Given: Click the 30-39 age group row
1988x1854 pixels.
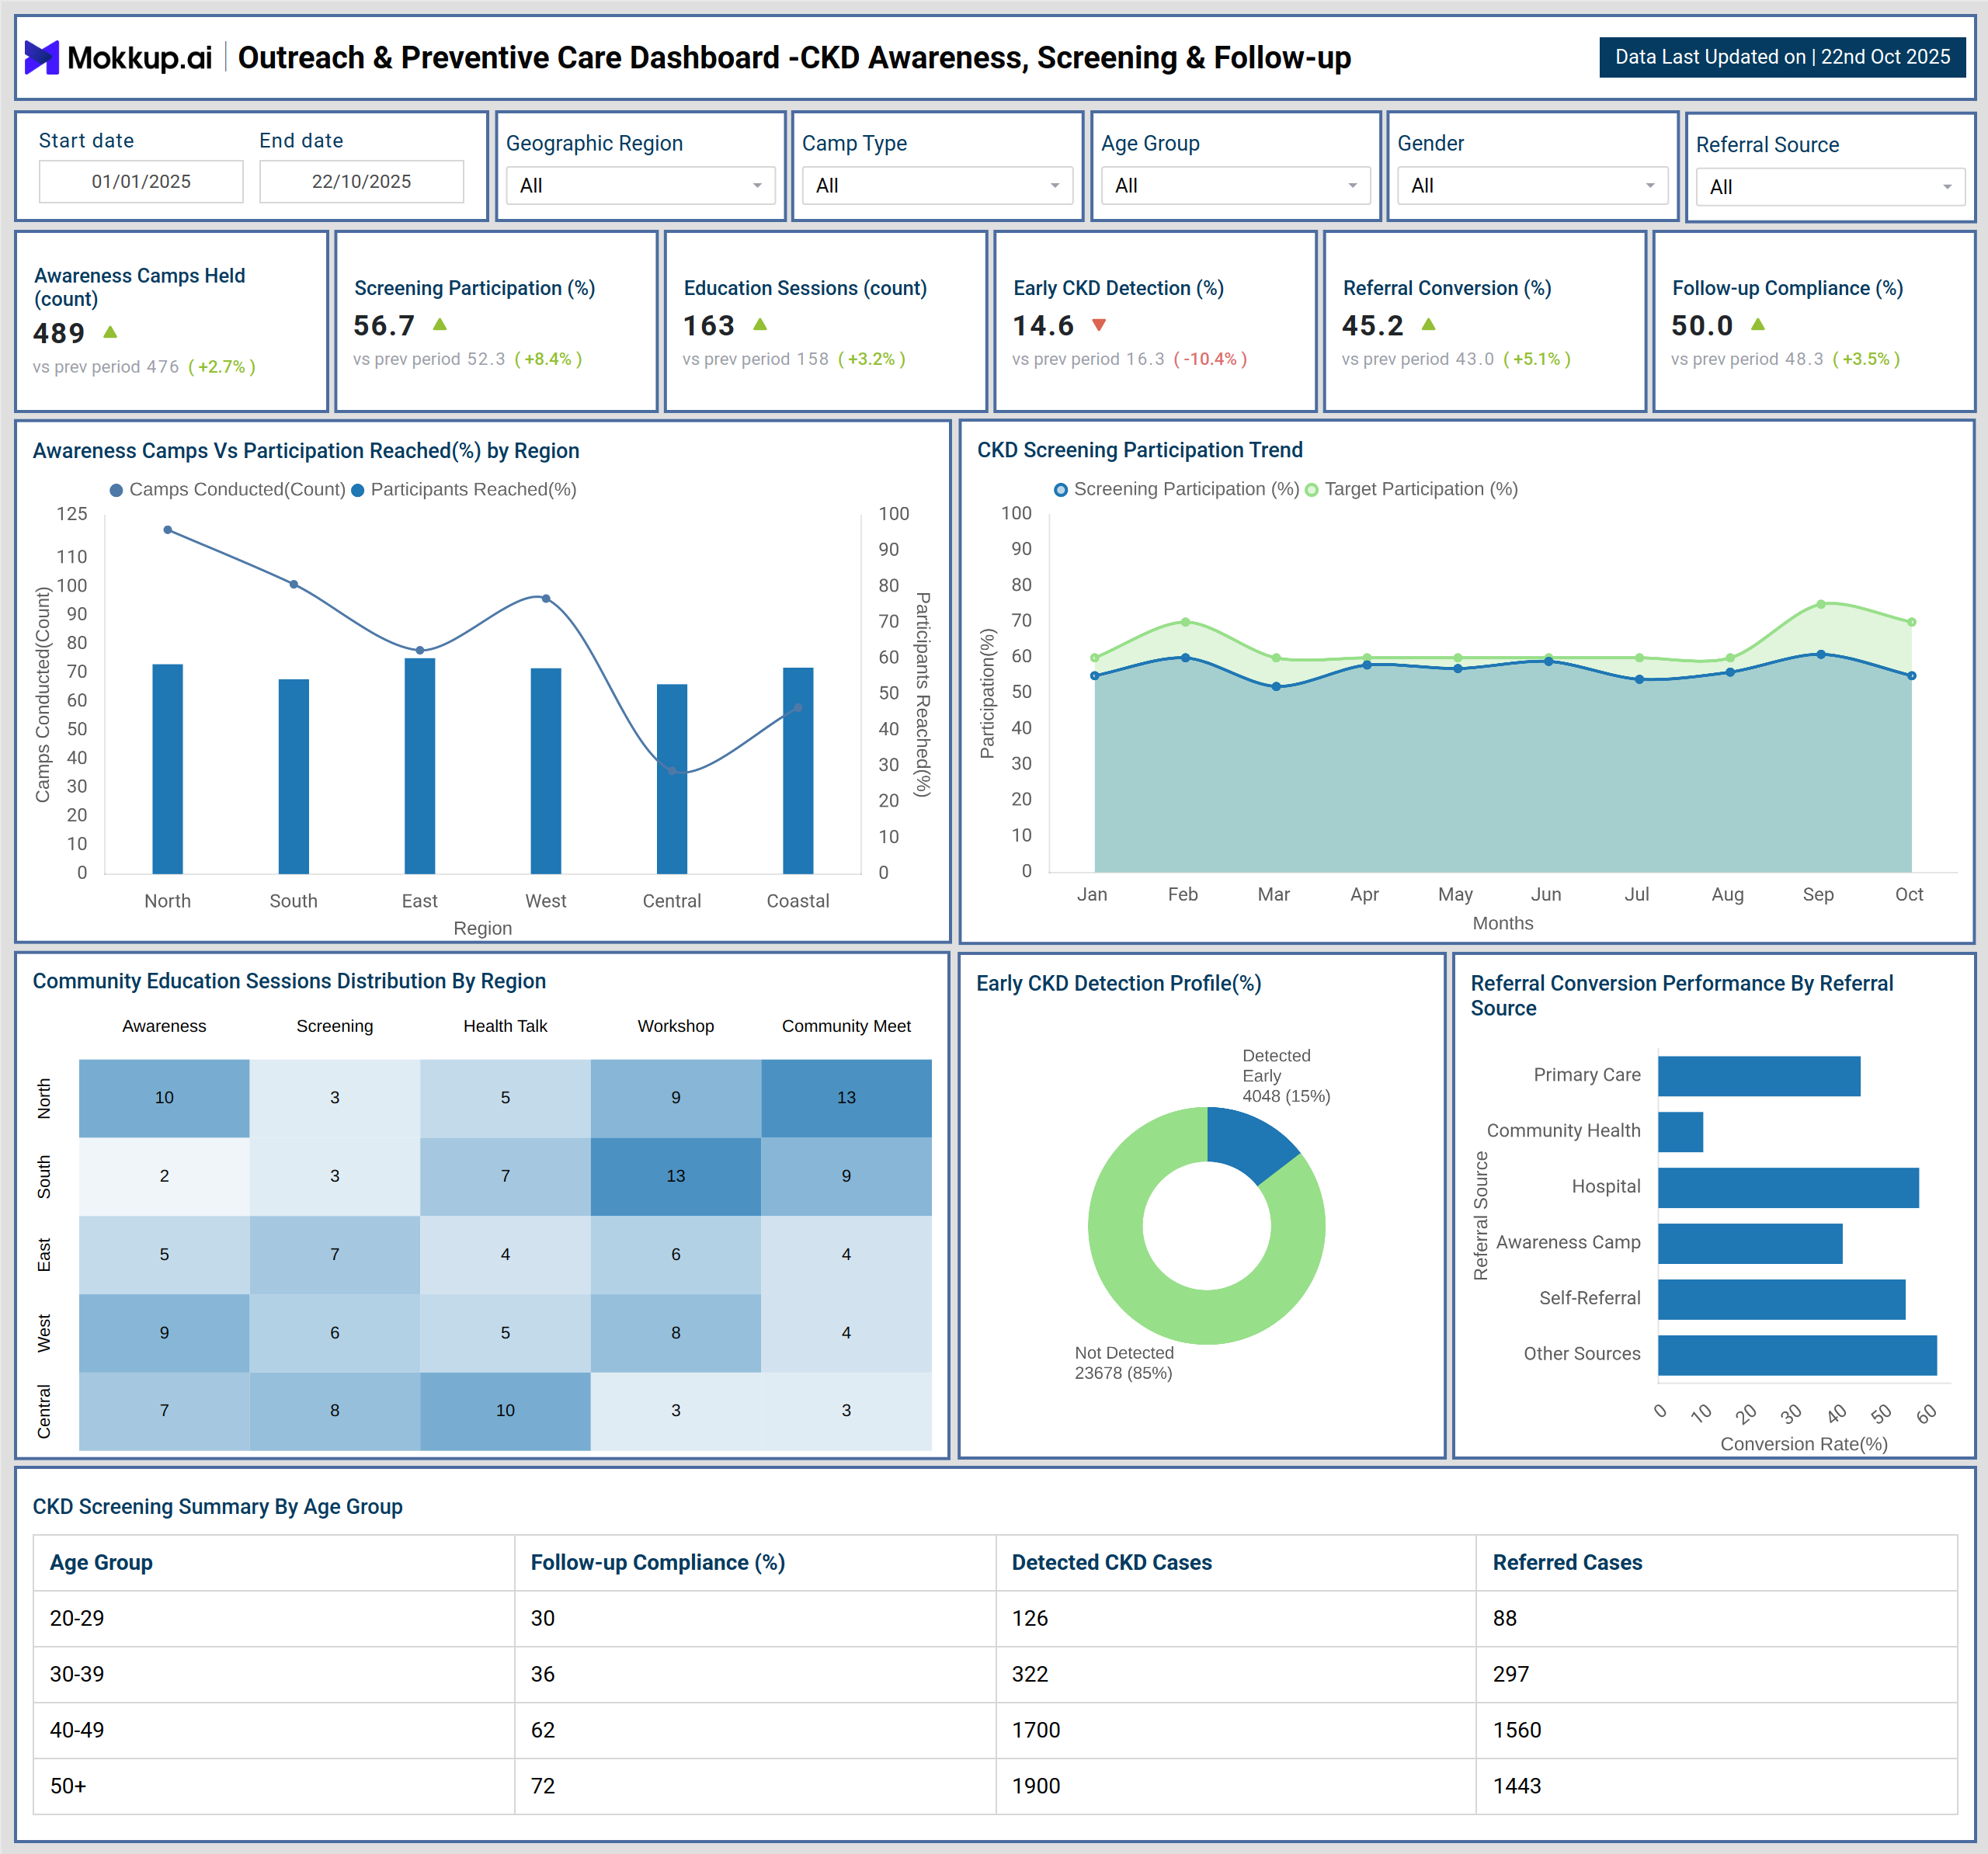Looking at the screenshot, I should tap(995, 1675).
